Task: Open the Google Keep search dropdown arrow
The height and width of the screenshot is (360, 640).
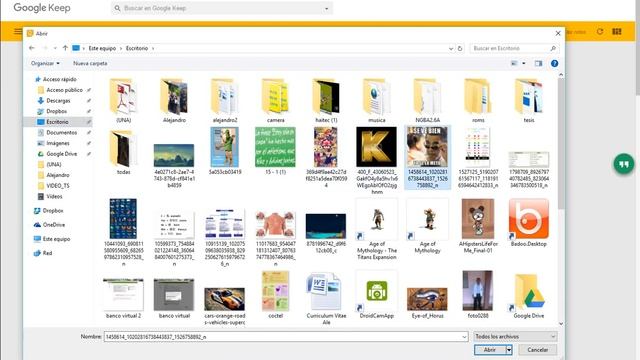Action: [327, 9]
